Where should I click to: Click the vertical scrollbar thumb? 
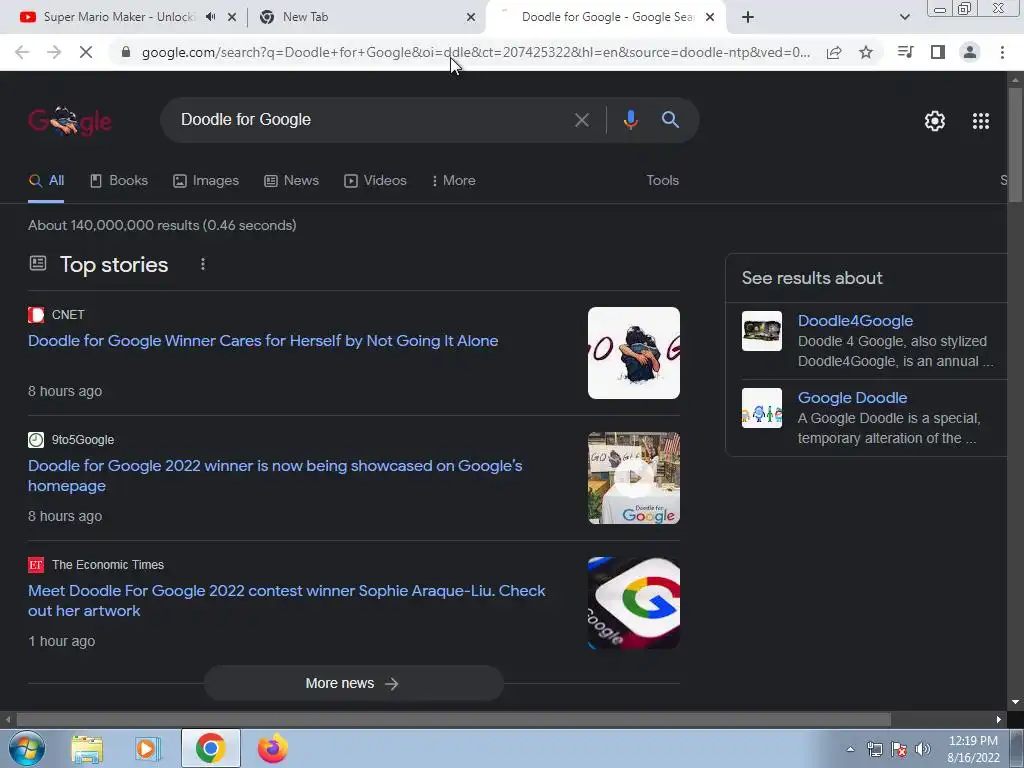(1015, 144)
